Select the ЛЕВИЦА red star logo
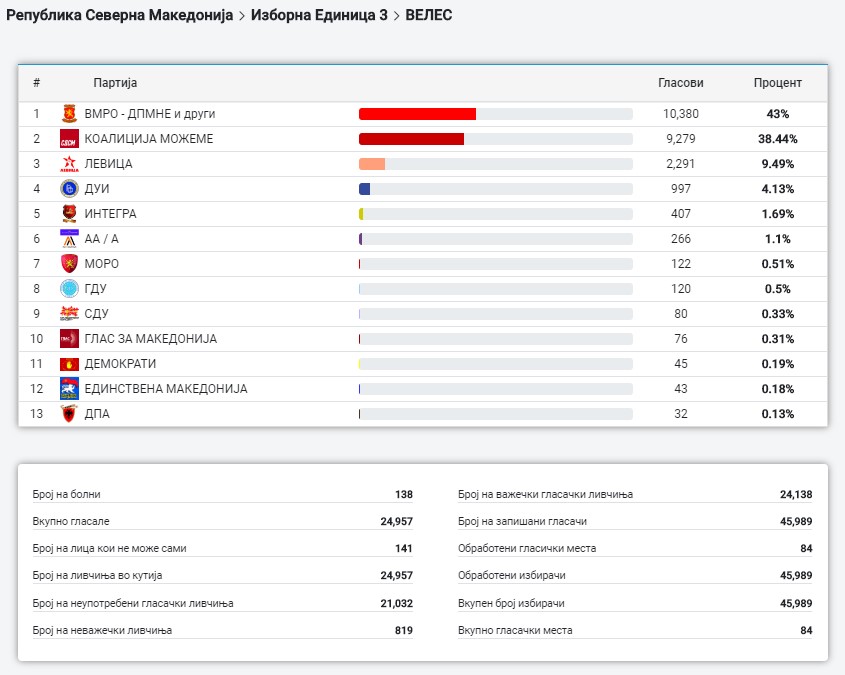845x675 pixels. [69, 164]
